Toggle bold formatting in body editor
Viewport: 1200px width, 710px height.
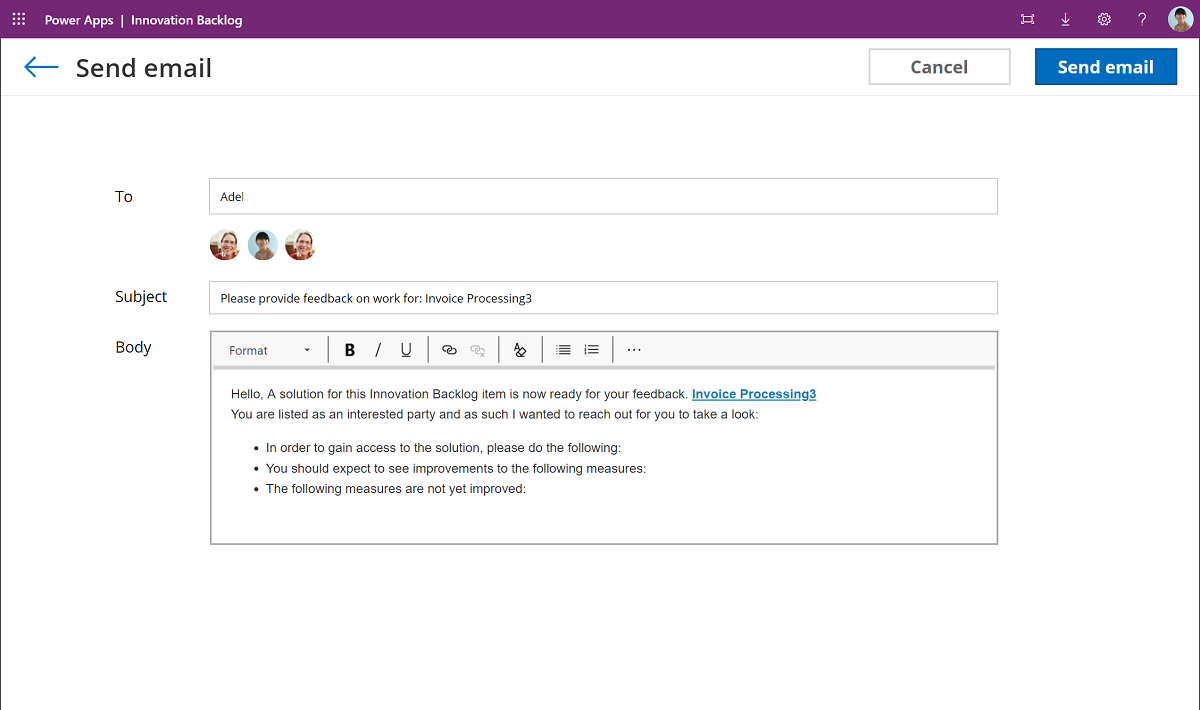click(x=350, y=350)
